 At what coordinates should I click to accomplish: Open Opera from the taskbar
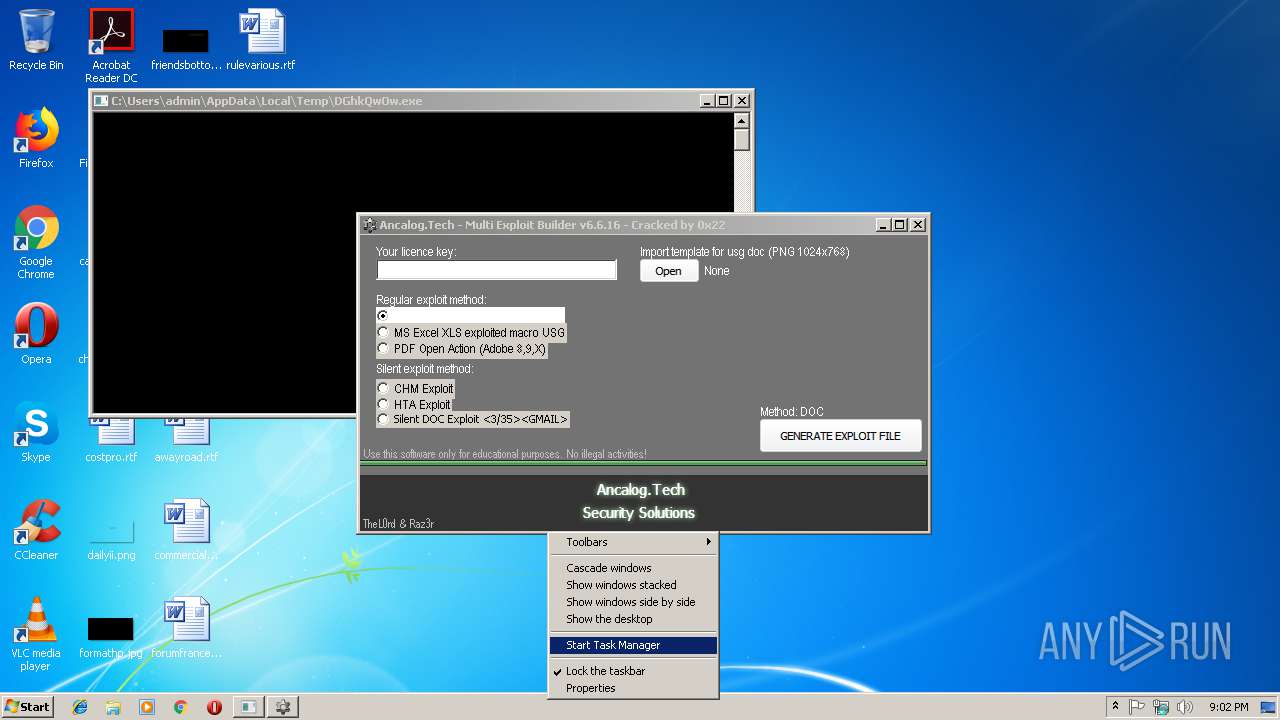tap(214, 707)
